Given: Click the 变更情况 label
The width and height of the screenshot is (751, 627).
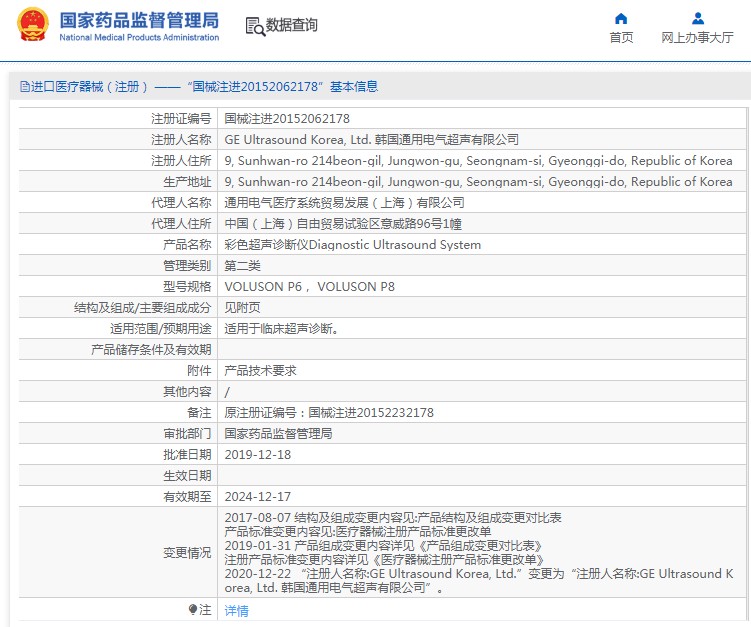Looking at the screenshot, I should tap(187, 553).
